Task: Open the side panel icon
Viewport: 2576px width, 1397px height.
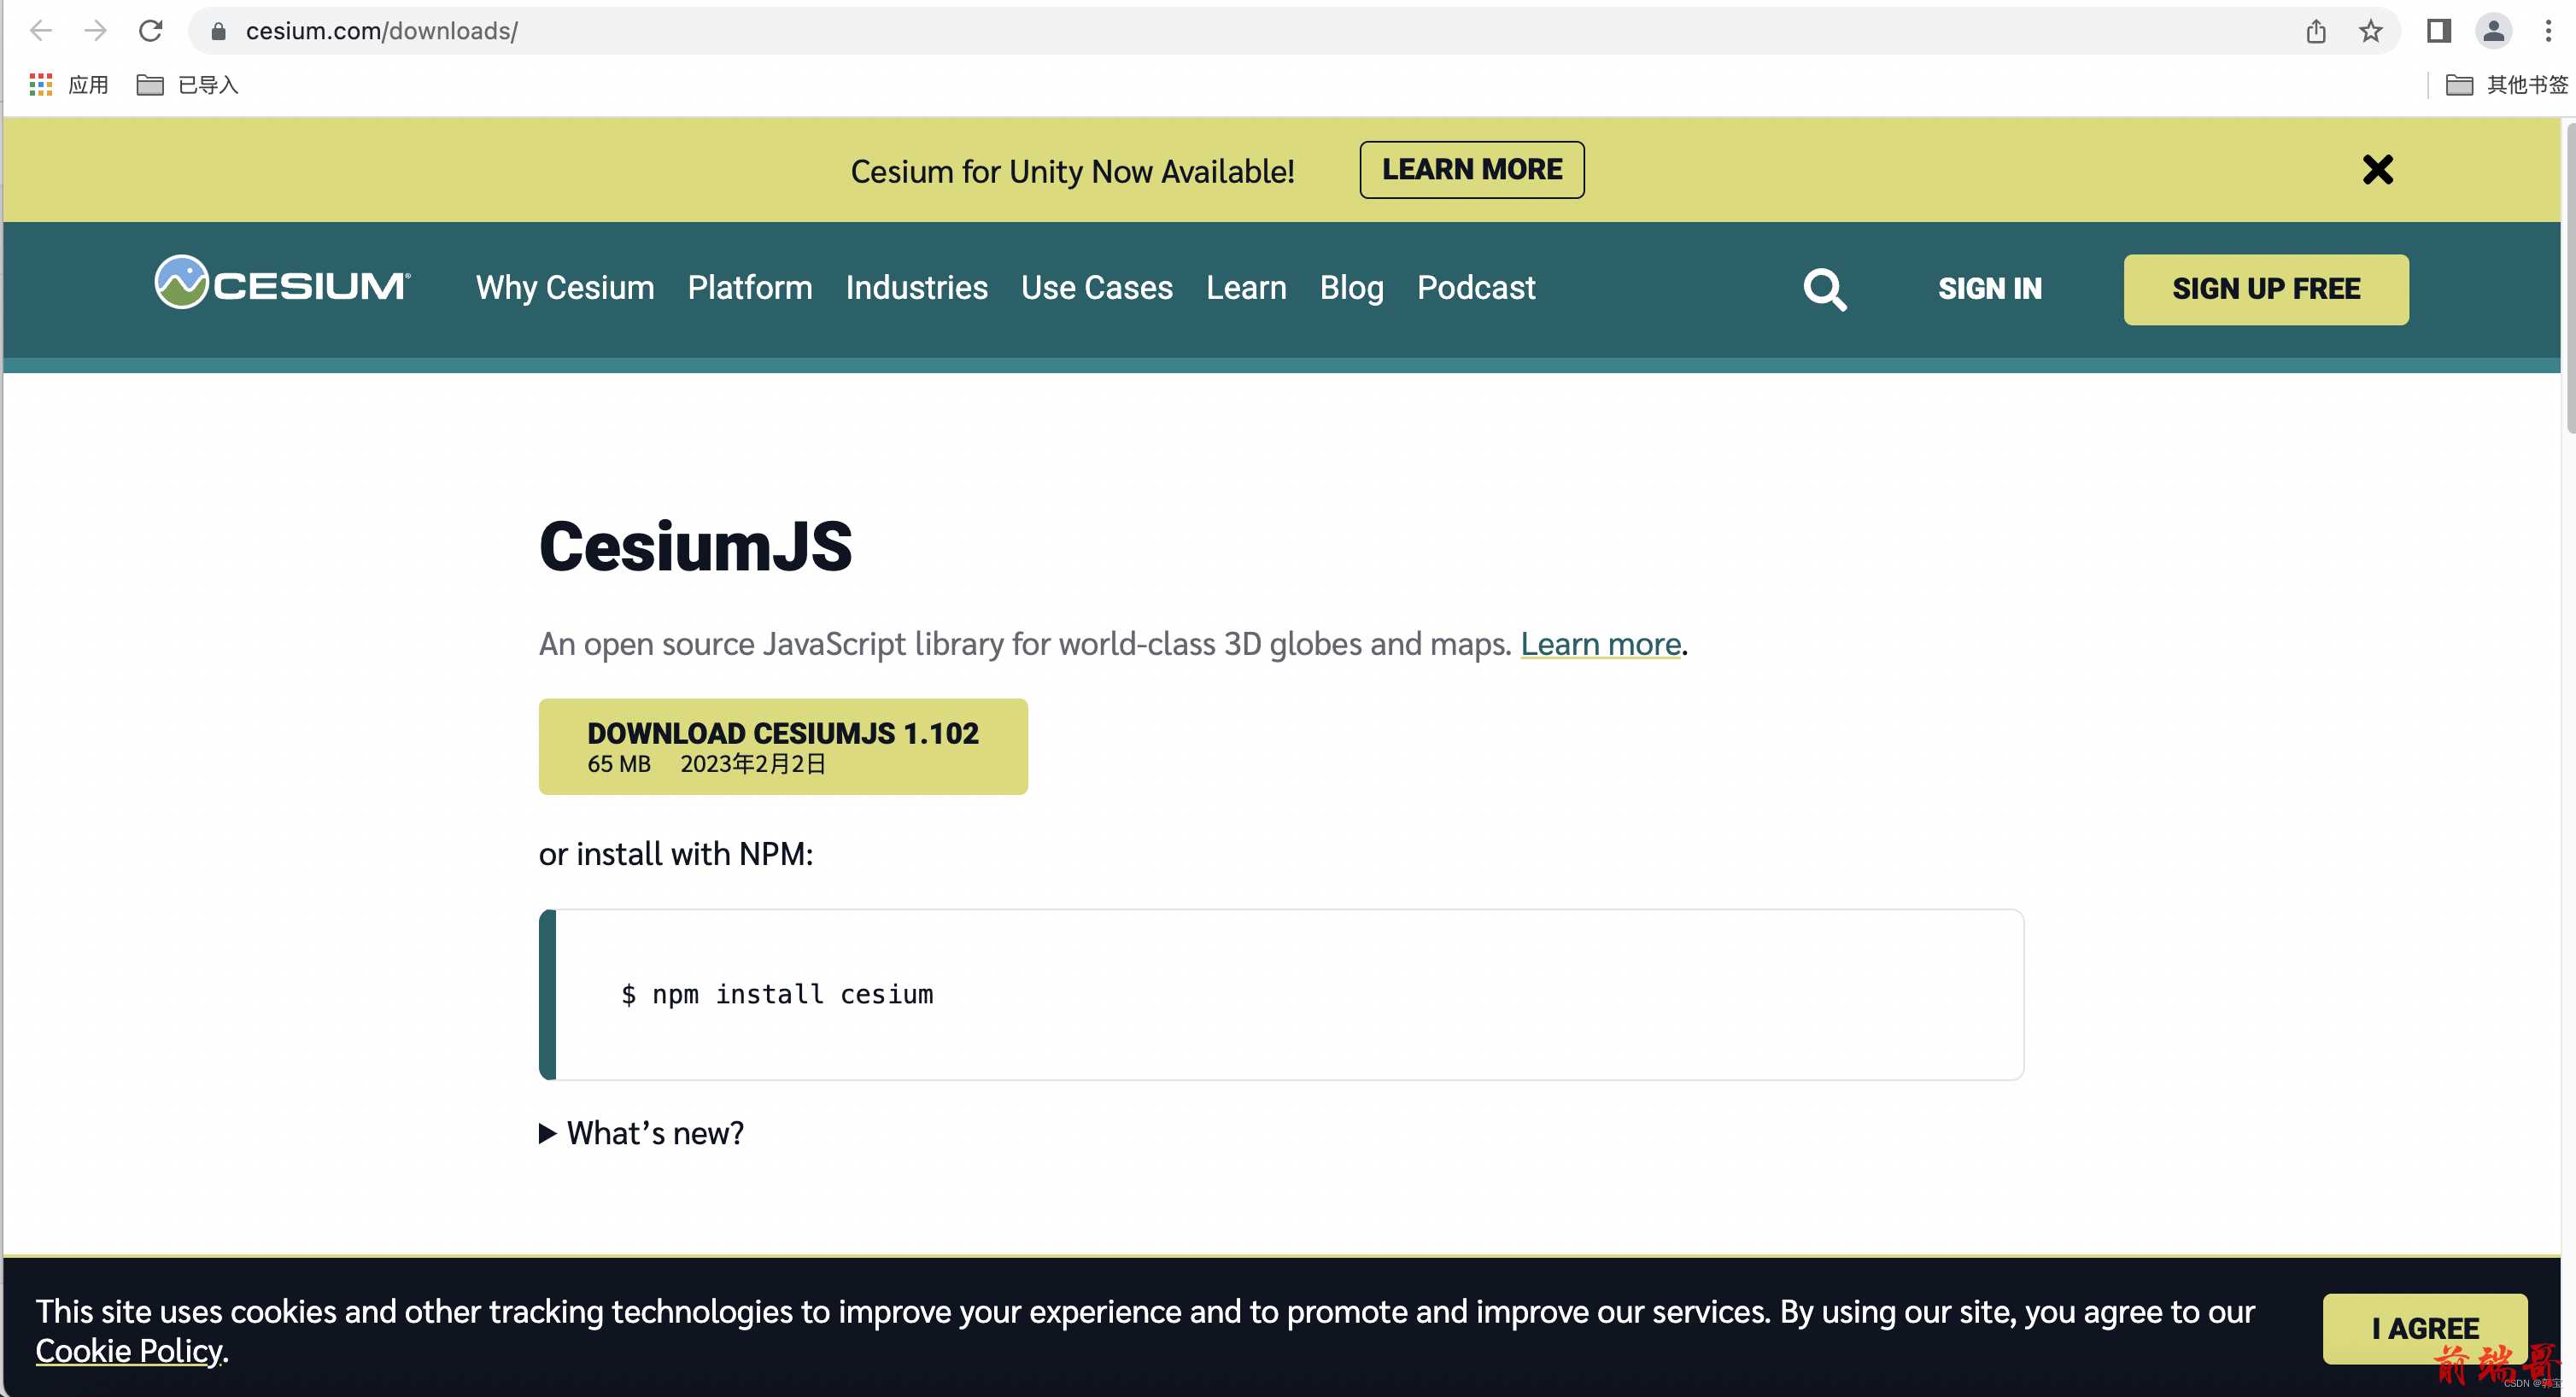Action: pos(2438,31)
